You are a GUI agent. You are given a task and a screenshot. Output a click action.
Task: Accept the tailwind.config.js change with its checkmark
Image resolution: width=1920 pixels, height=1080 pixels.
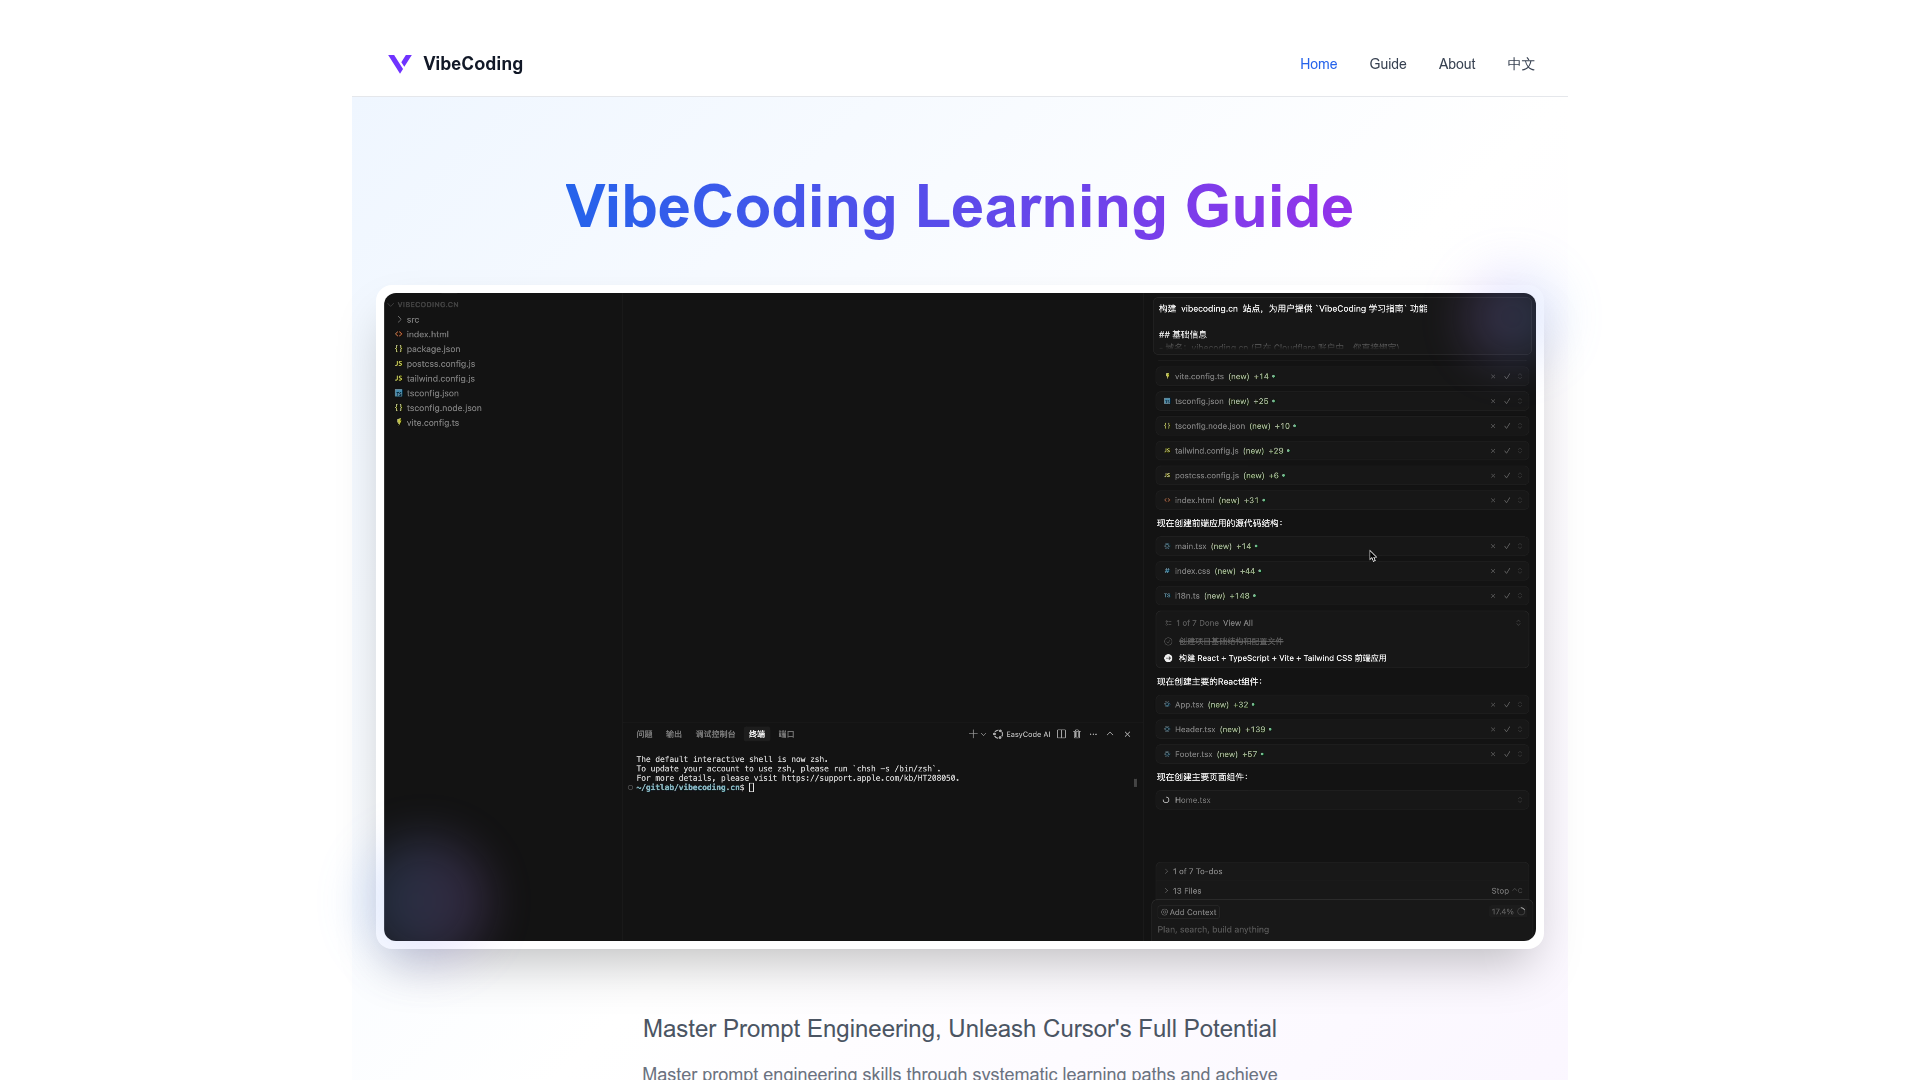(1507, 451)
